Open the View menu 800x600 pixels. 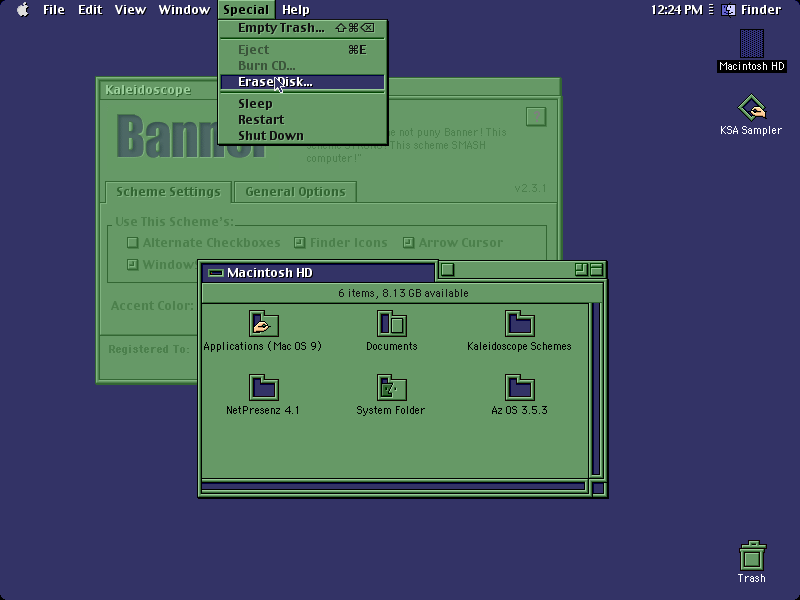130,10
